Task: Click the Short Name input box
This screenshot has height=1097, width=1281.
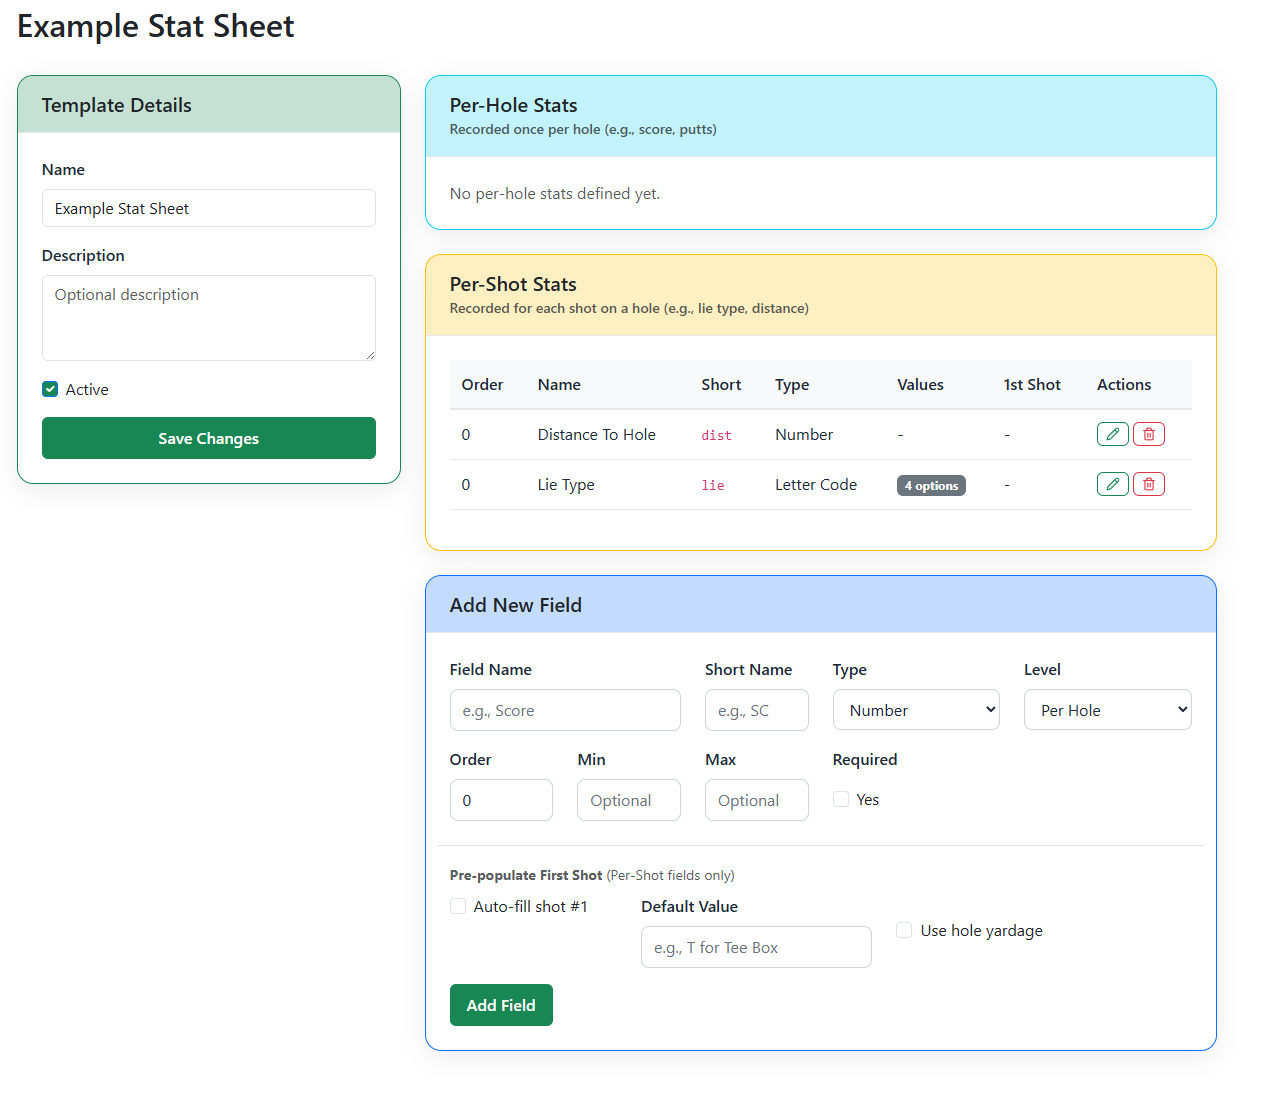Action: point(756,710)
